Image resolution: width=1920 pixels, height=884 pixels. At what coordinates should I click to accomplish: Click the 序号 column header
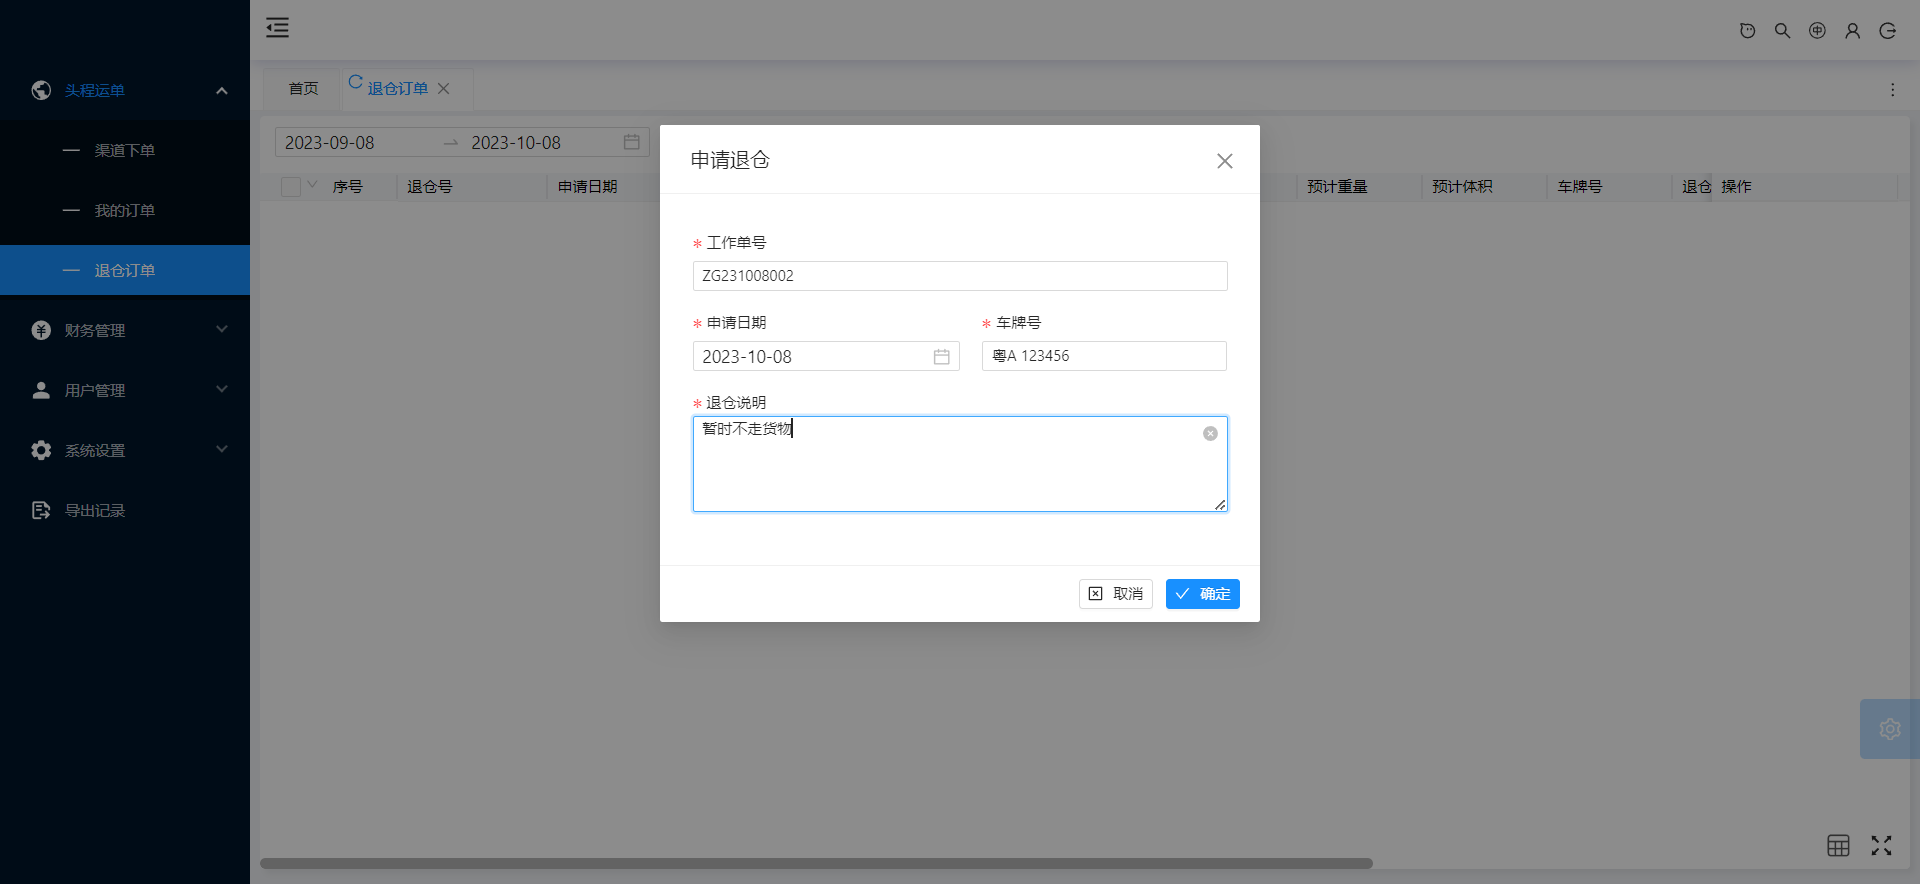coord(347,187)
